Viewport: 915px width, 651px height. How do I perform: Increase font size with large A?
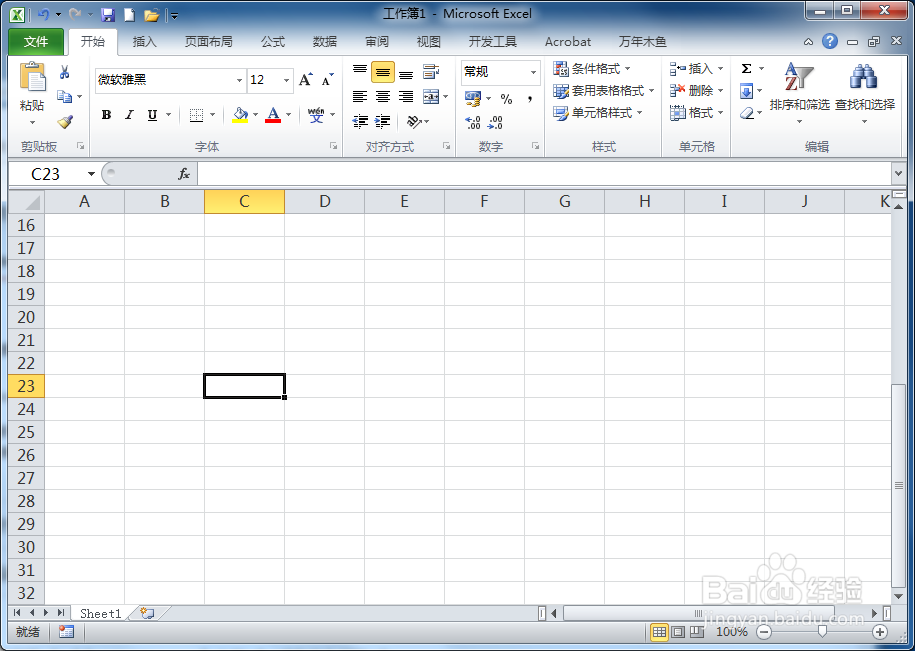pyautogui.click(x=305, y=80)
